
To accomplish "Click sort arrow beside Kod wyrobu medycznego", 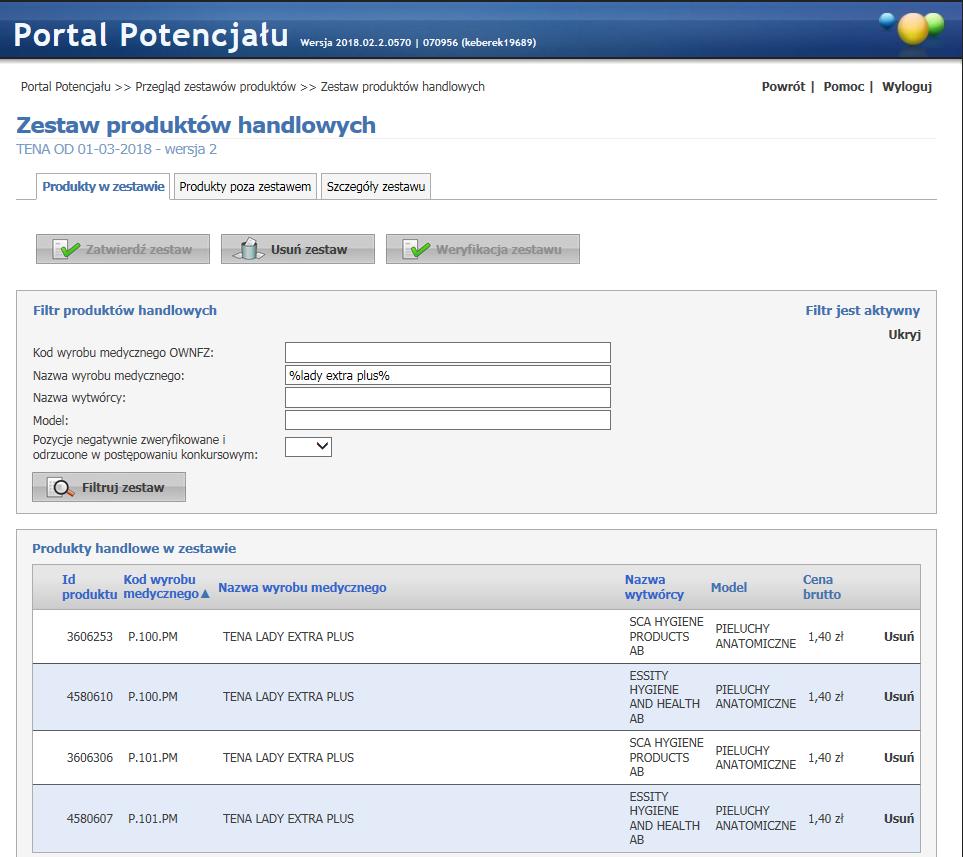I will (x=205, y=594).
